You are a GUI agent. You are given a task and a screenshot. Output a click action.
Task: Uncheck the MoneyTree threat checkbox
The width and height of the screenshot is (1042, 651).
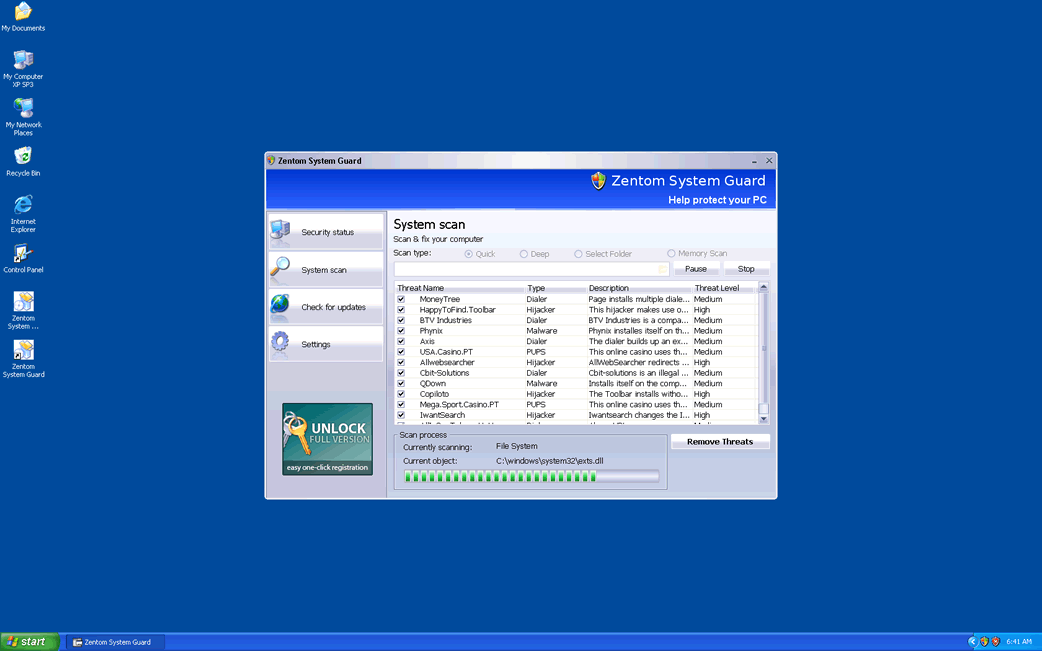[401, 299]
